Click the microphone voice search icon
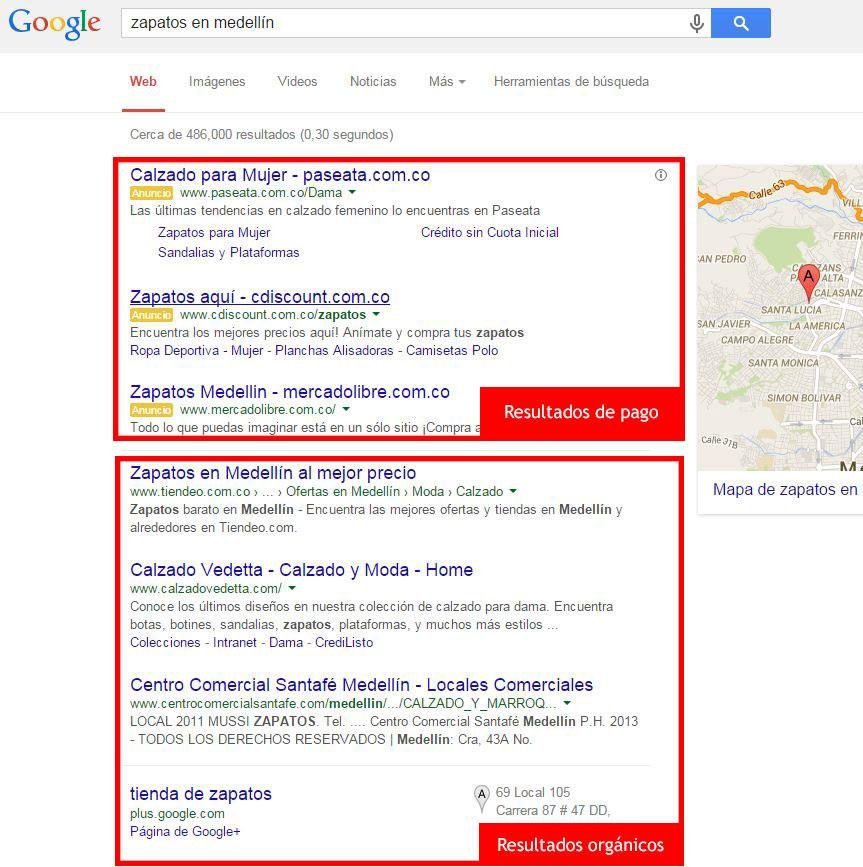Screen dimensions: 863x867 [x=697, y=23]
